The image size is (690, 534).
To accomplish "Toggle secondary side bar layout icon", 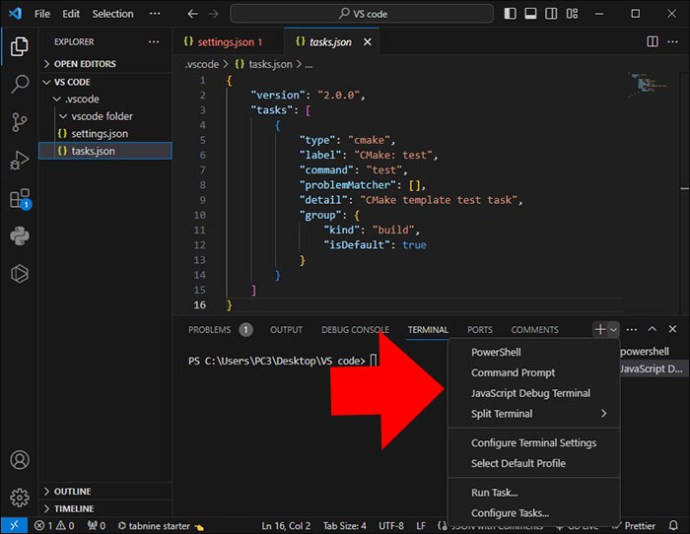I will click(551, 14).
